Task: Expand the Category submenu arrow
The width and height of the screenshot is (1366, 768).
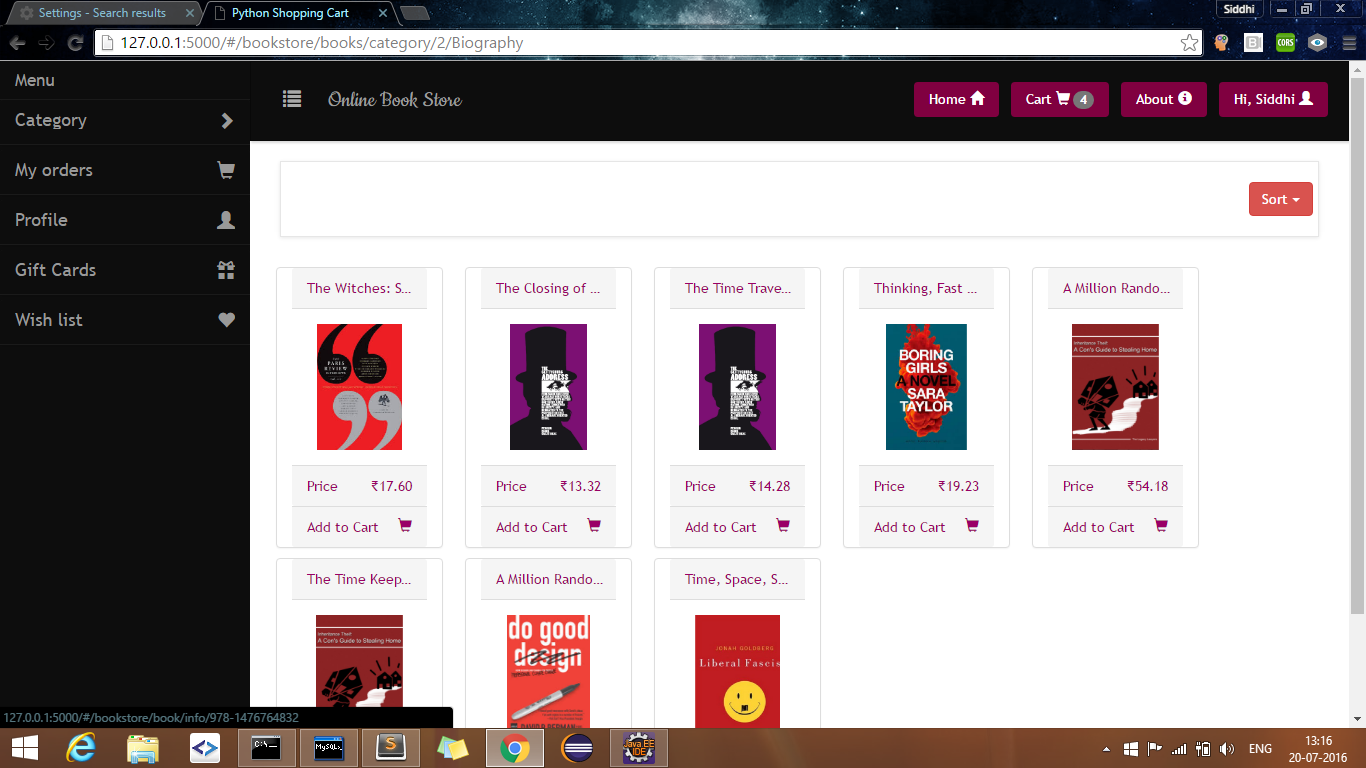Action: click(227, 121)
